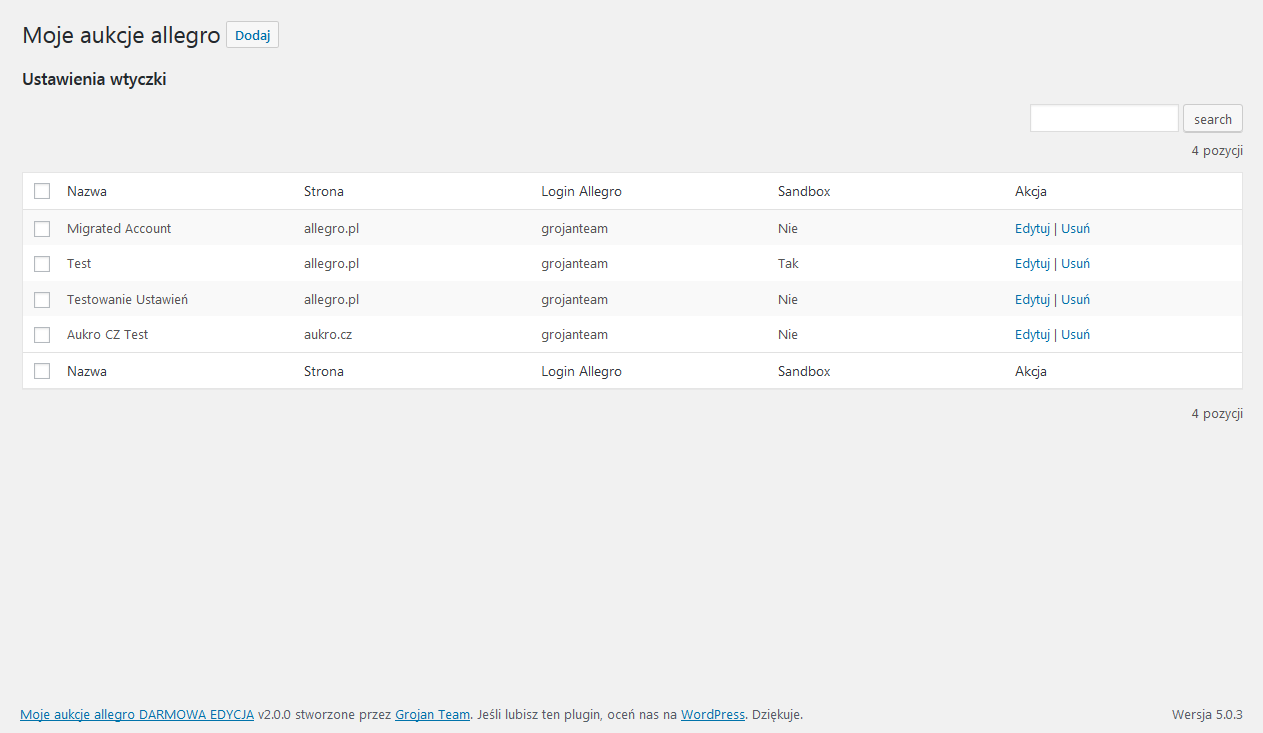Edit the Testowanie Ustawień entry
Image resolution: width=1263 pixels, height=733 pixels.
(x=1032, y=299)
